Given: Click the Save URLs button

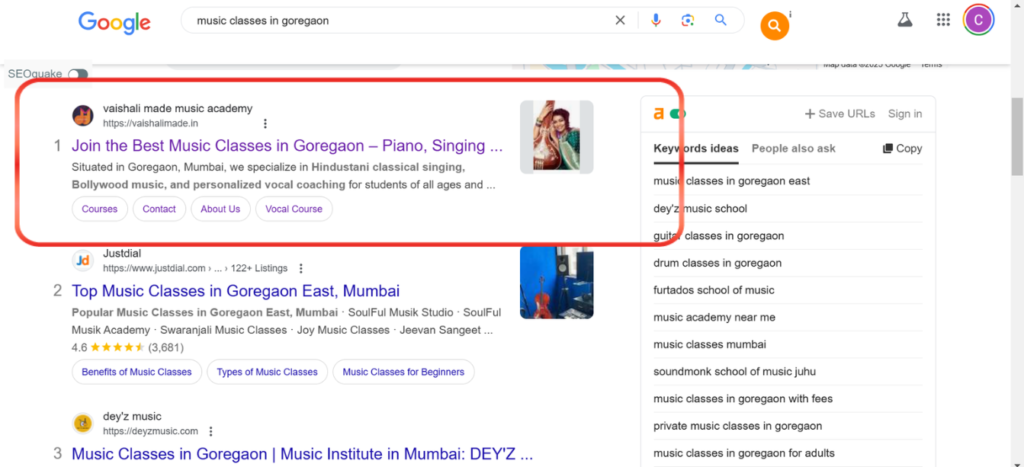Looking at the screenshot, I should coord(840,114).
